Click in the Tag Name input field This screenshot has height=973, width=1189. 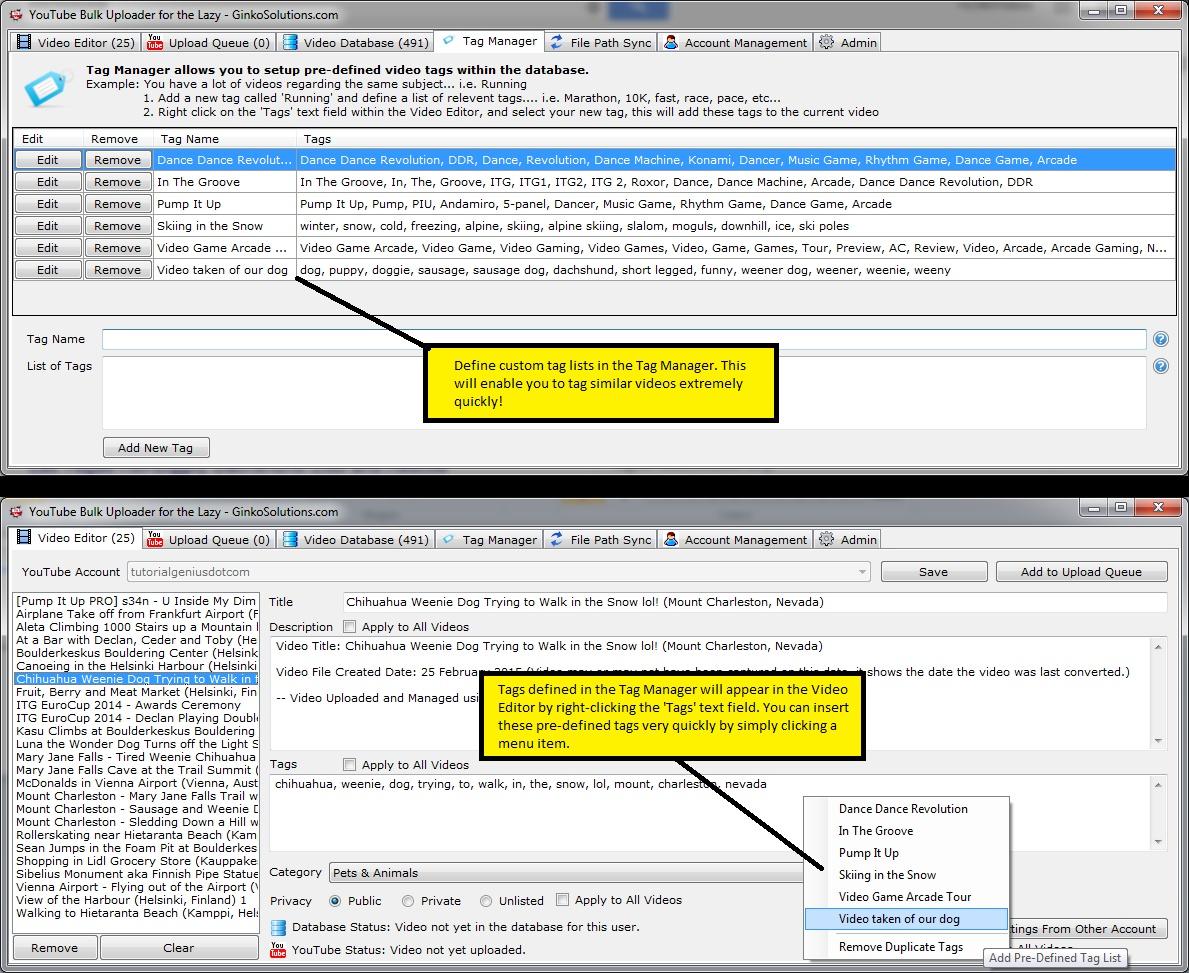pos(623,339)
